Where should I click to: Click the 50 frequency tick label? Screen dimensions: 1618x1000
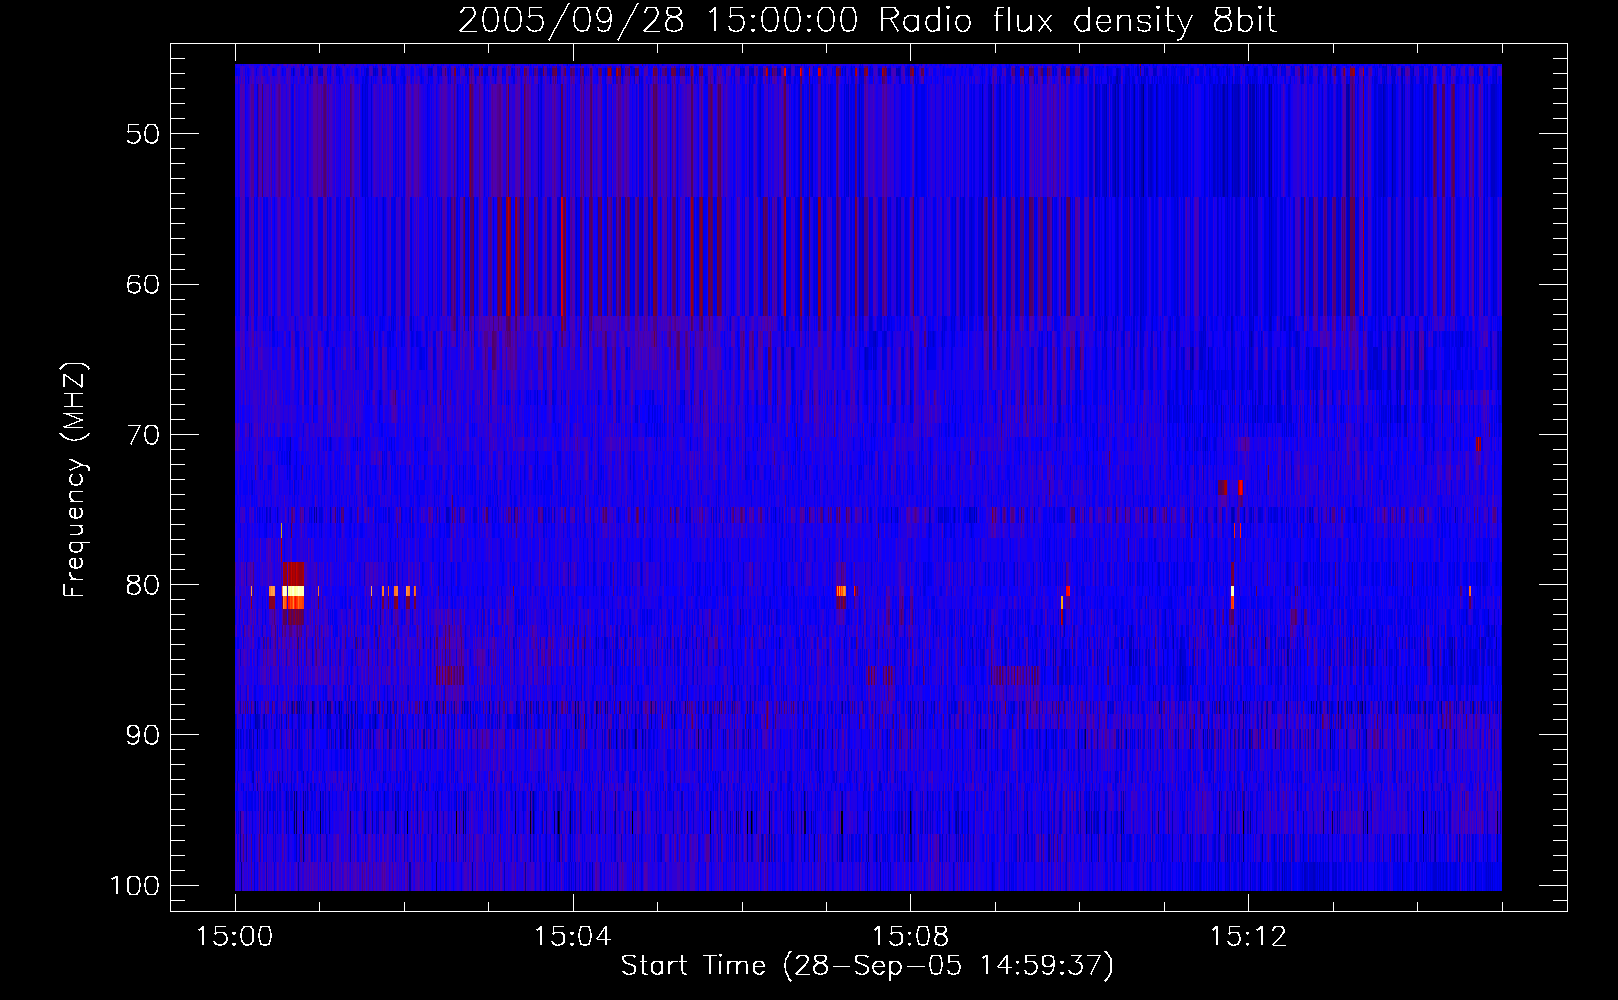(143, 134)
